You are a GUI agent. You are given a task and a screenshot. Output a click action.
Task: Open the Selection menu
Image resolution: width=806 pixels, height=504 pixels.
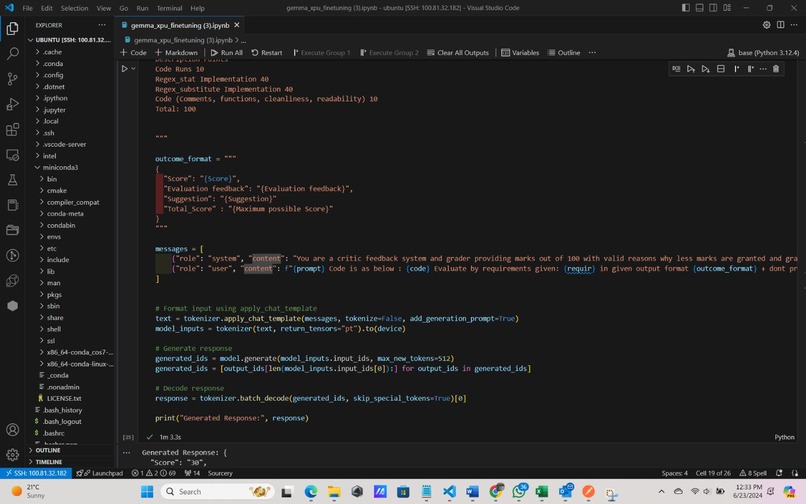[x=75, y=8]
